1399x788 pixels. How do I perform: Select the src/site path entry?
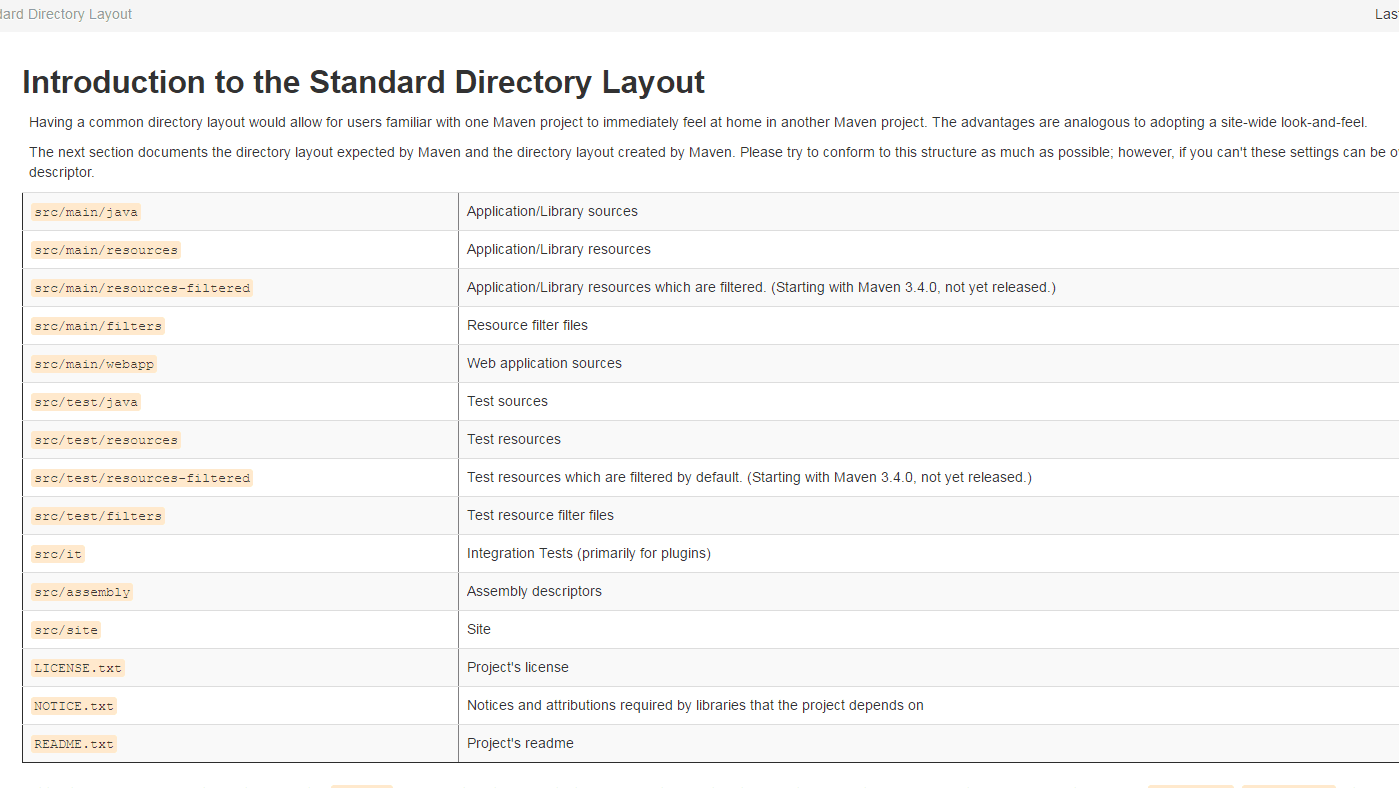click(66, 630)
